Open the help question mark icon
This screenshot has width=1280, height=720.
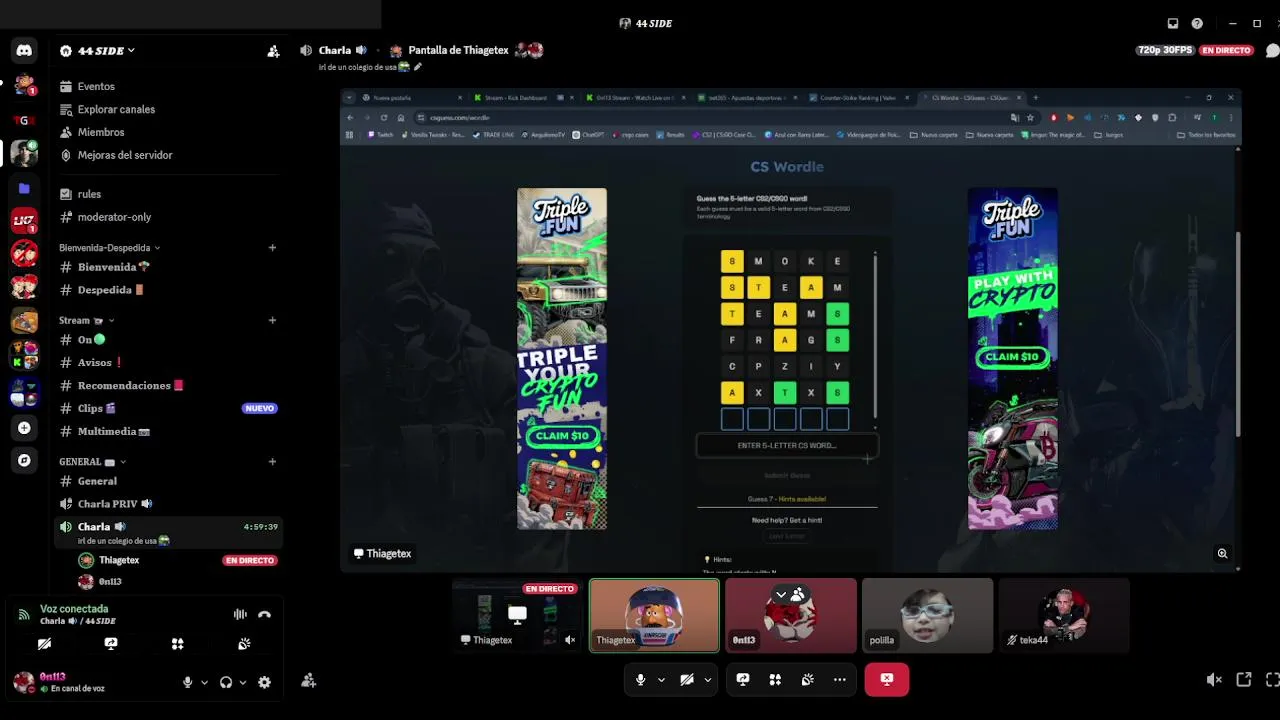1197,23
